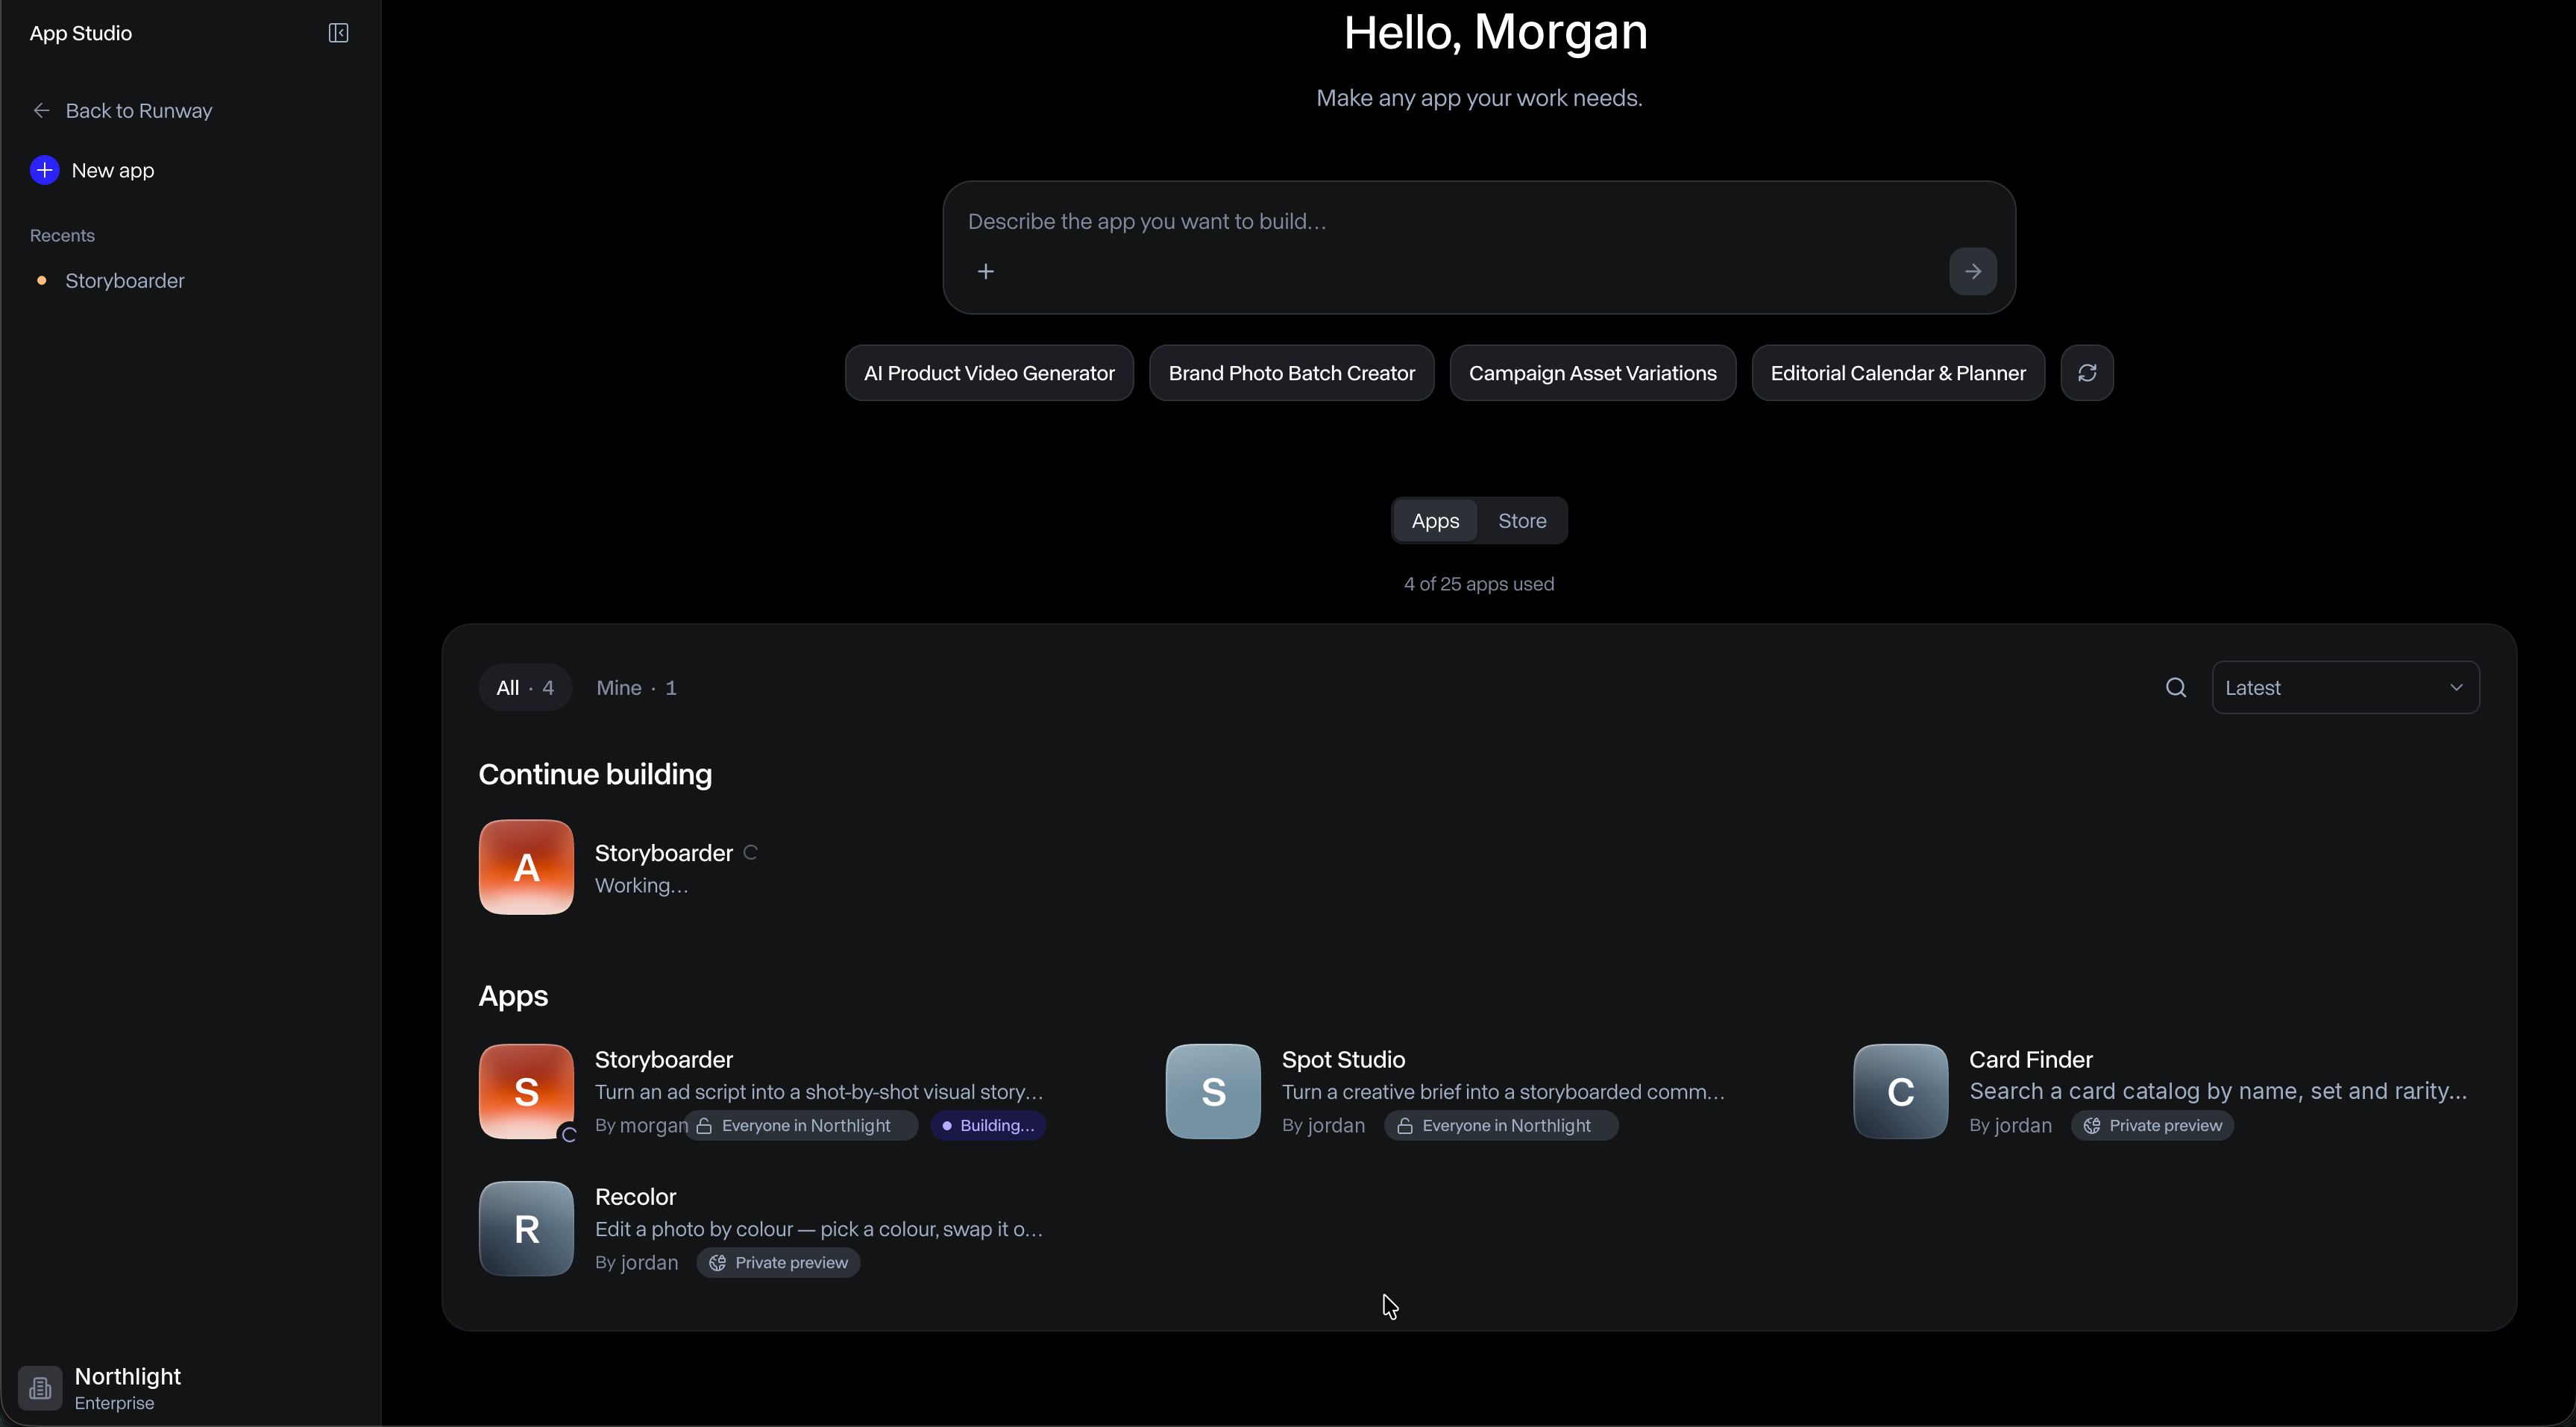Click the Building... status badge on Storyboarder
This screenshot has height=1427, width=2576.
(x=988, y=1126)
